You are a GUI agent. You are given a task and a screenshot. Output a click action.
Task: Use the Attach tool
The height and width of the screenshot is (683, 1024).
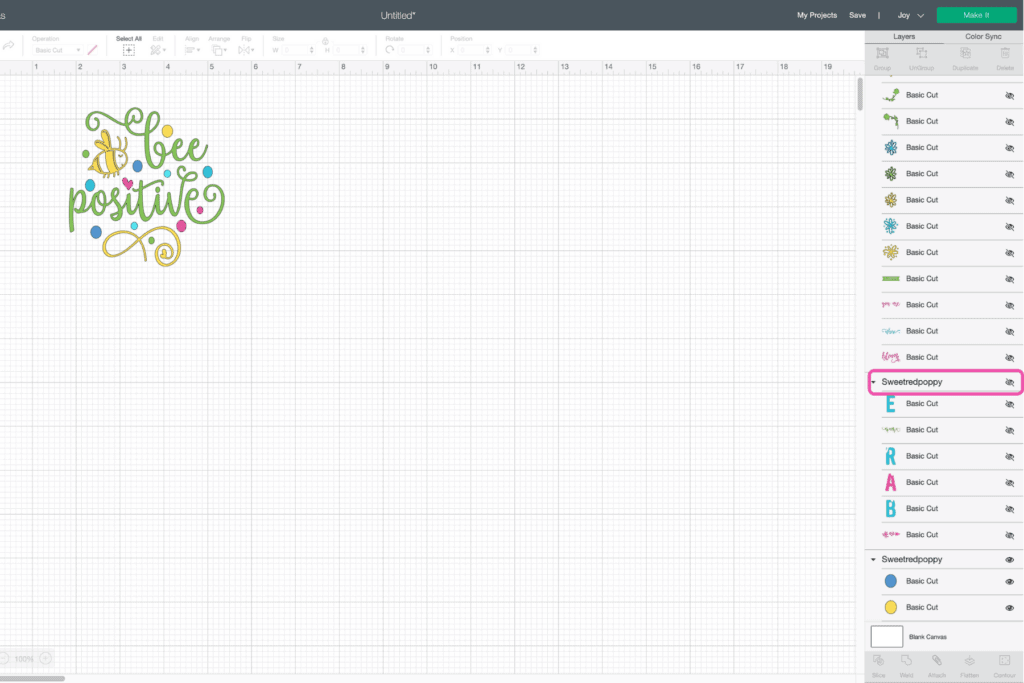pos(936,661)
